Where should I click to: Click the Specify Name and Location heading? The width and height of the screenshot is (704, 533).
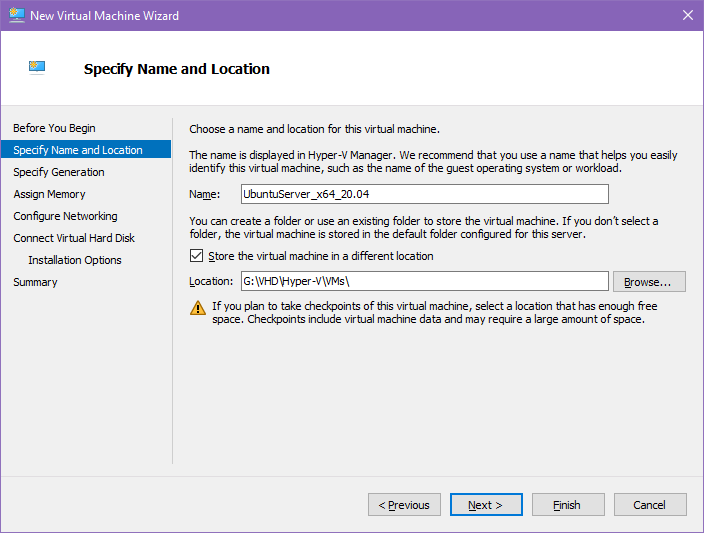point(177,69)
